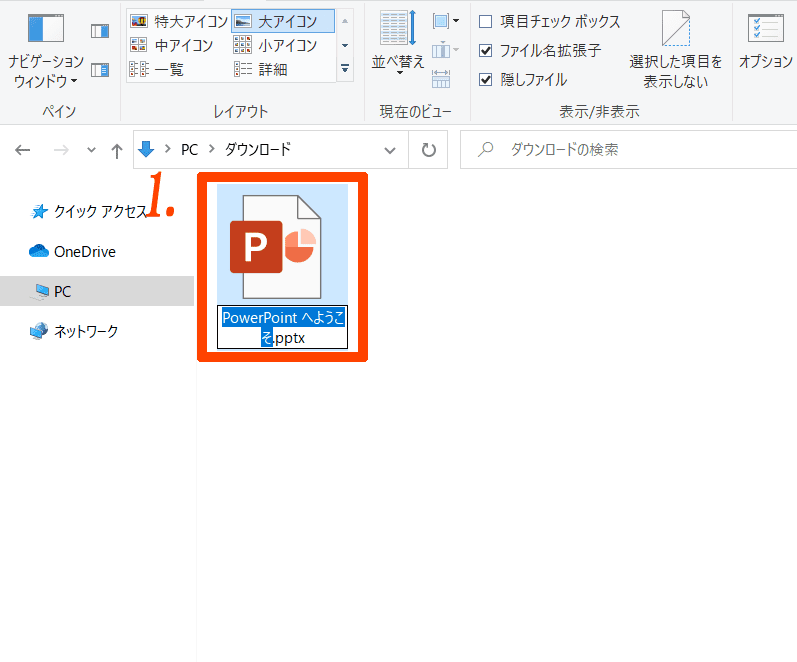Uncheck ファイル名拡張子 checkbox
The height and width of the screenshot is (662, 797).
tap(486, 50)
